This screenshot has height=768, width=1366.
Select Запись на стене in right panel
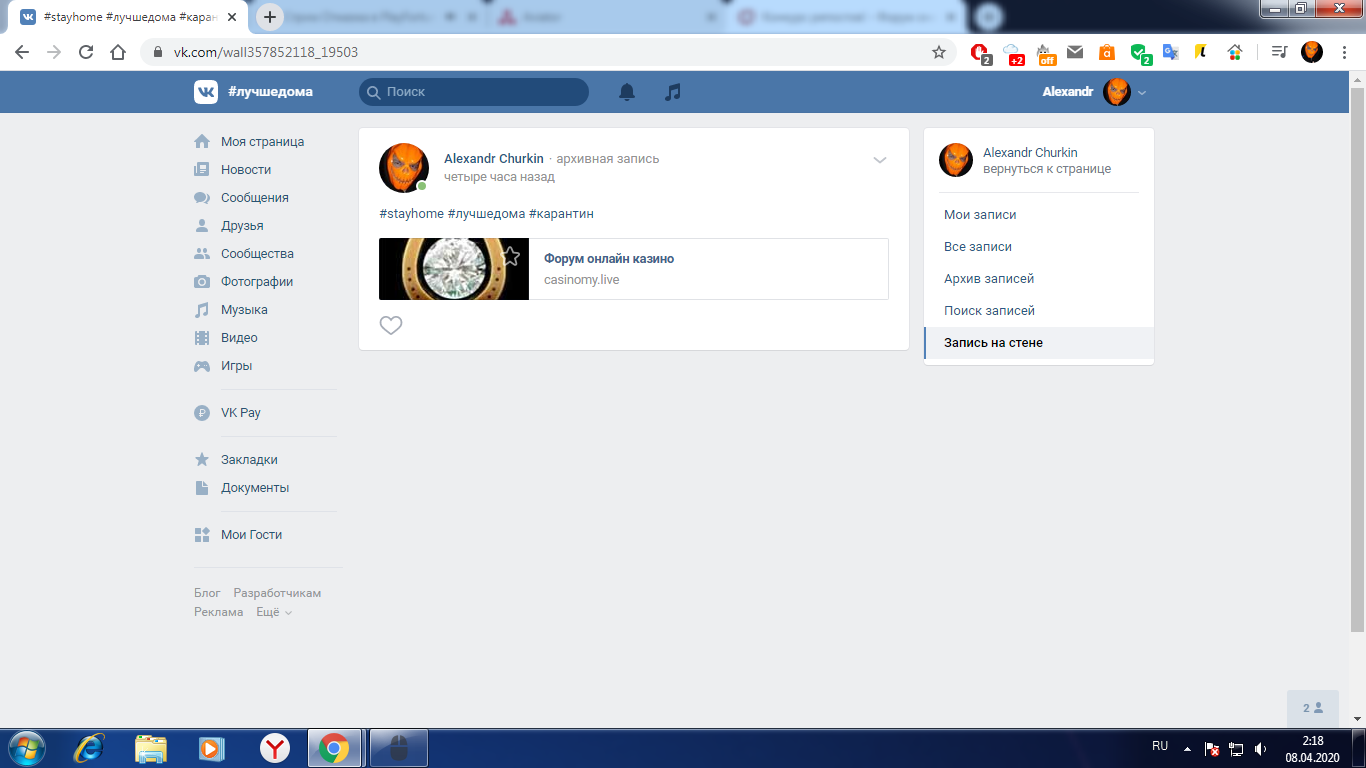(1039, 343)
